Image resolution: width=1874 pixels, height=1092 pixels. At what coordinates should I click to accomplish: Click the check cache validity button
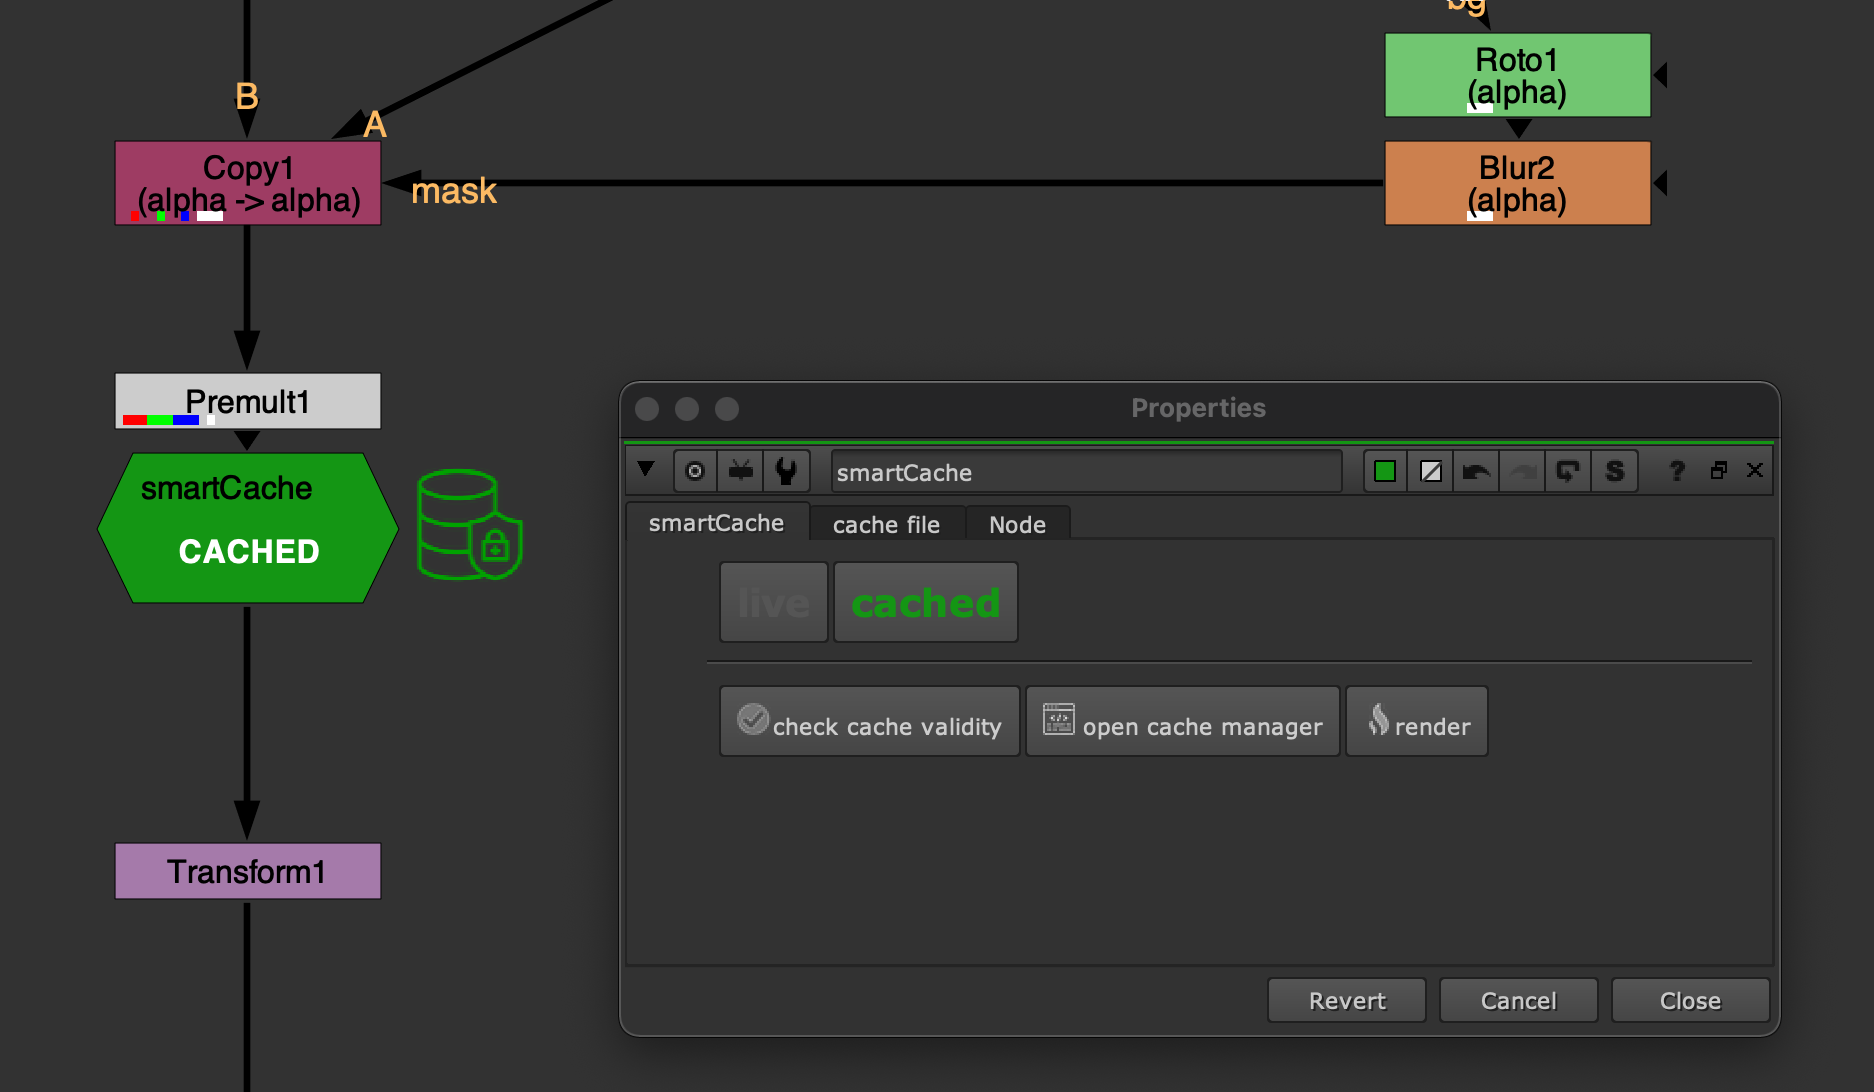[x=869, y=722]
